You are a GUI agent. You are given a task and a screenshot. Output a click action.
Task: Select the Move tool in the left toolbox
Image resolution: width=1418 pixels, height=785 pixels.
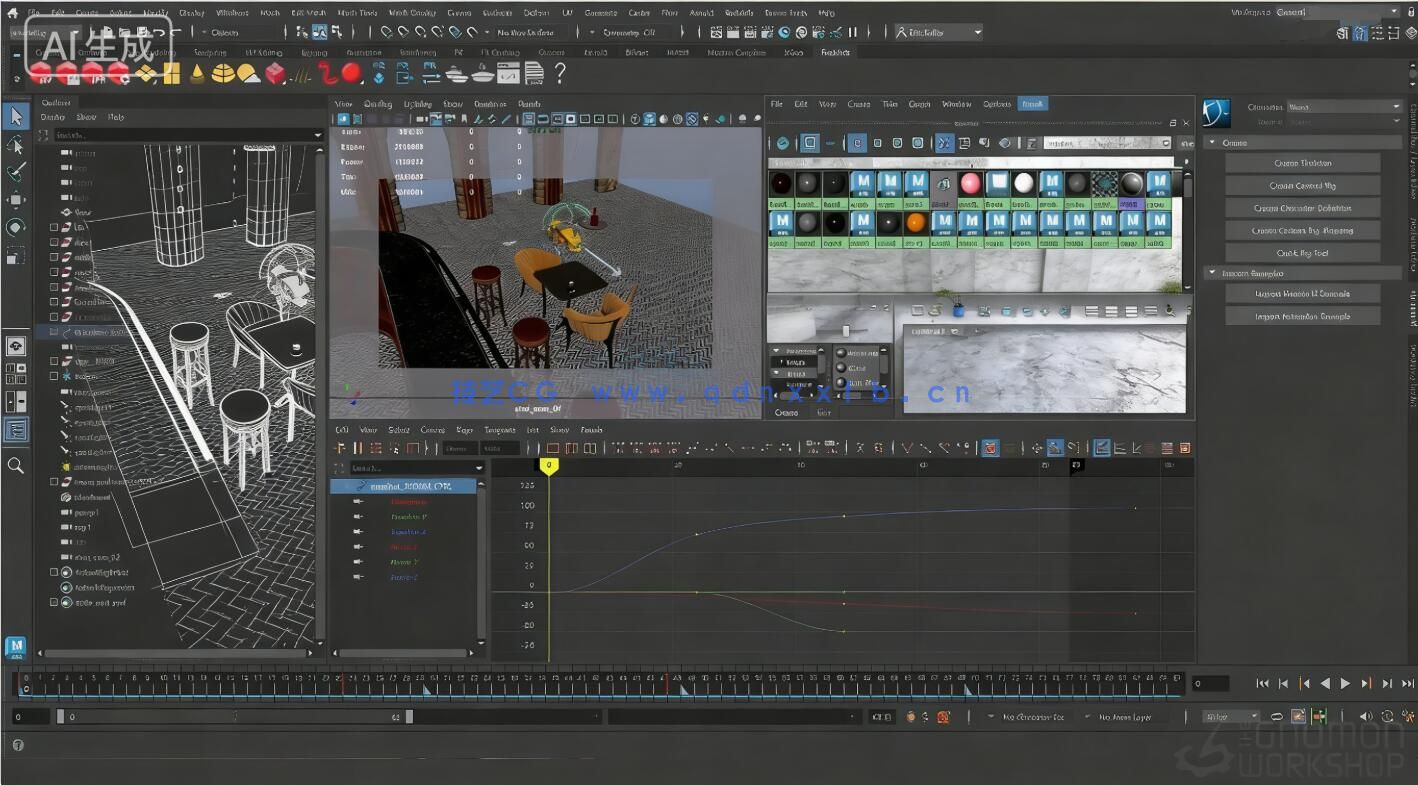click(x=16, y=199)
